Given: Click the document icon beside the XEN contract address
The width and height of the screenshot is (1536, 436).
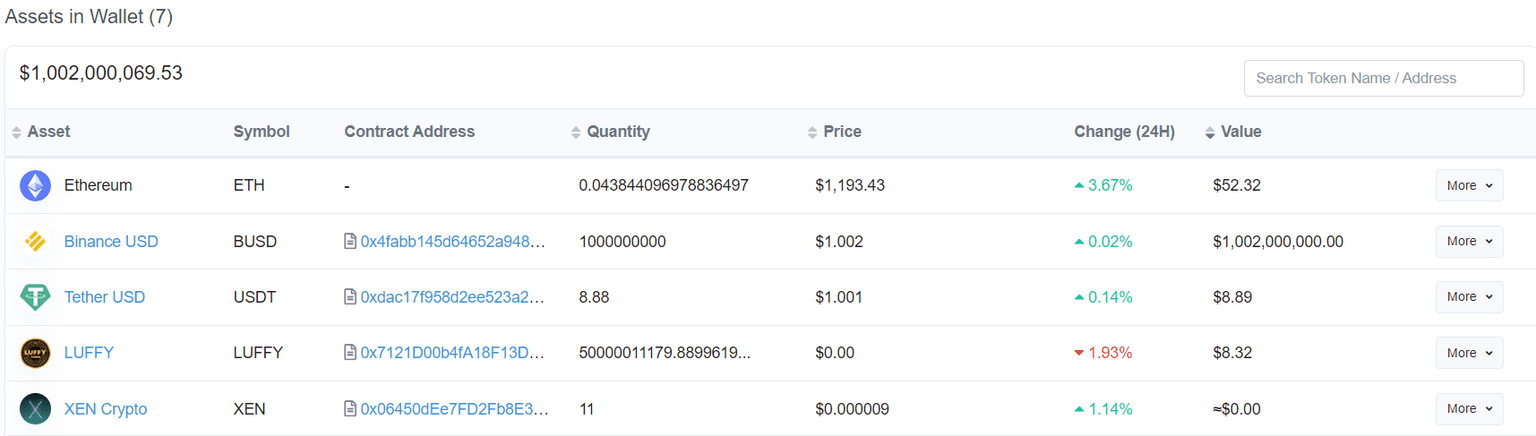Looking at the screenshot, I should coord(350,409).
